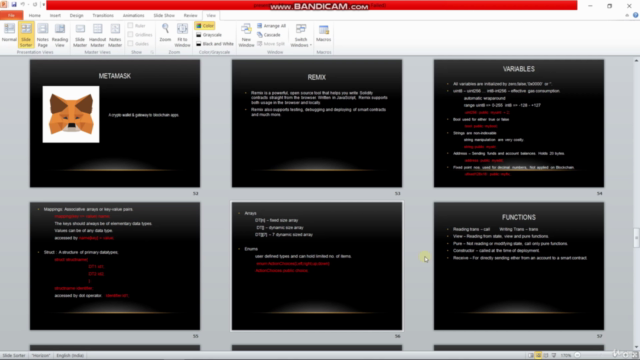The width and height of the screenshot is (640, 360).
Task: Open the File menu tab
Action: click(11, 16)
